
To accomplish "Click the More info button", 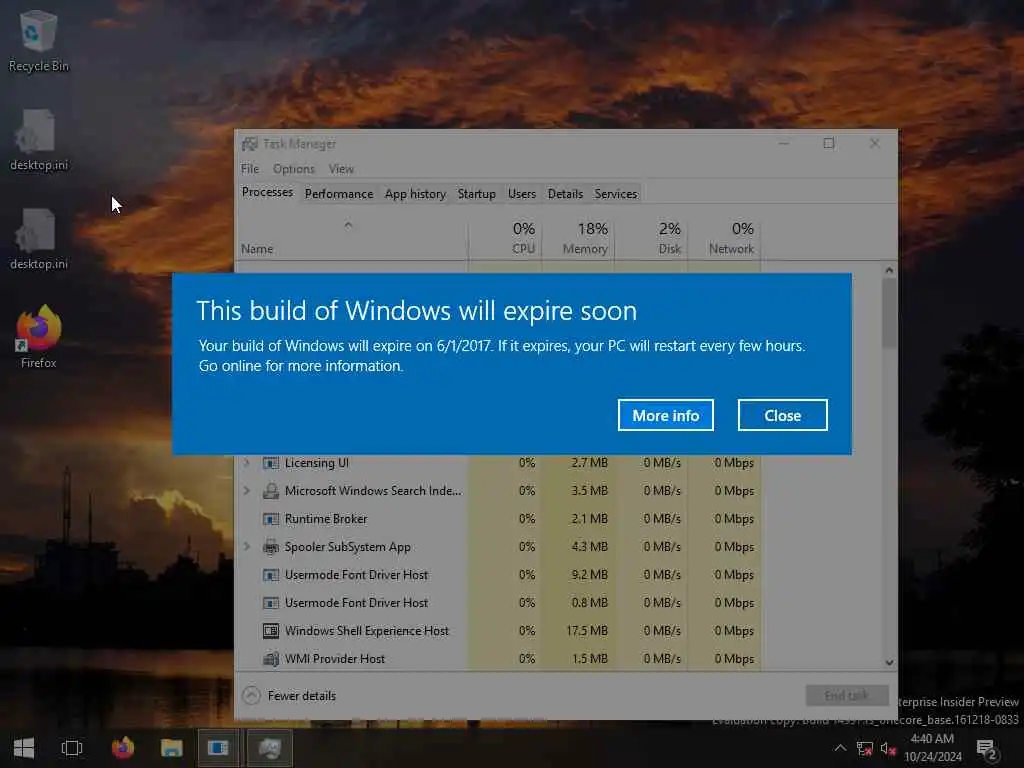I will coord(665,415).
